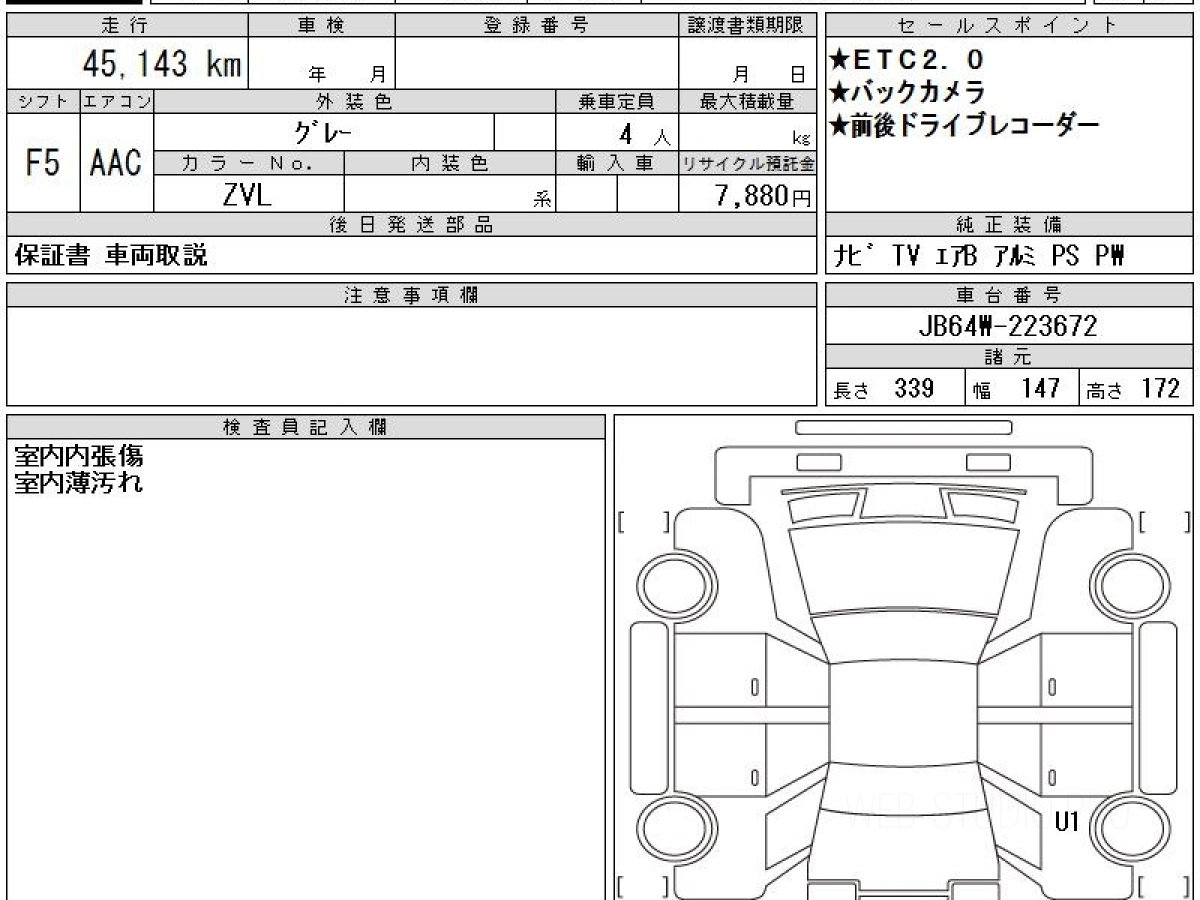1200x900 pixels.
Task: Click the 長さ 339 length cell
Action: [895, 388]
